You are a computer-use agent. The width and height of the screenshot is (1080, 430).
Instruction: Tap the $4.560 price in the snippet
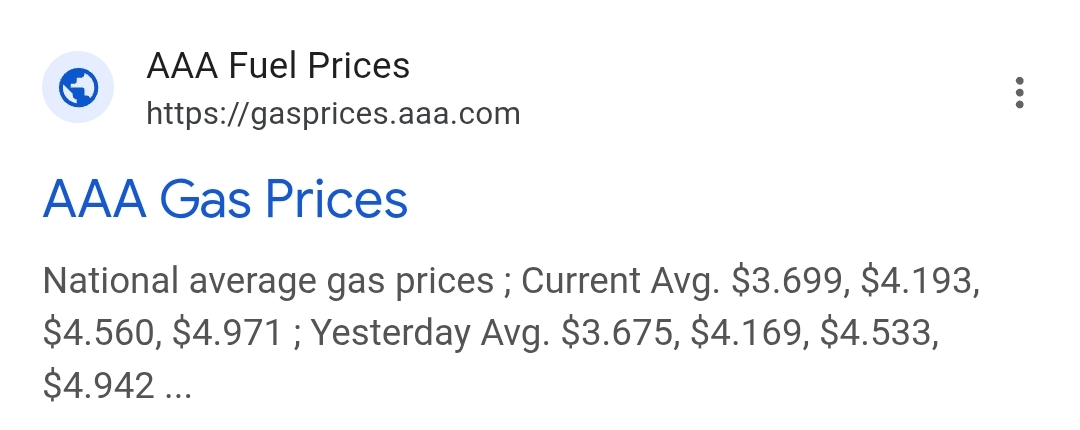pyautogui.click(x=100, y=333)
